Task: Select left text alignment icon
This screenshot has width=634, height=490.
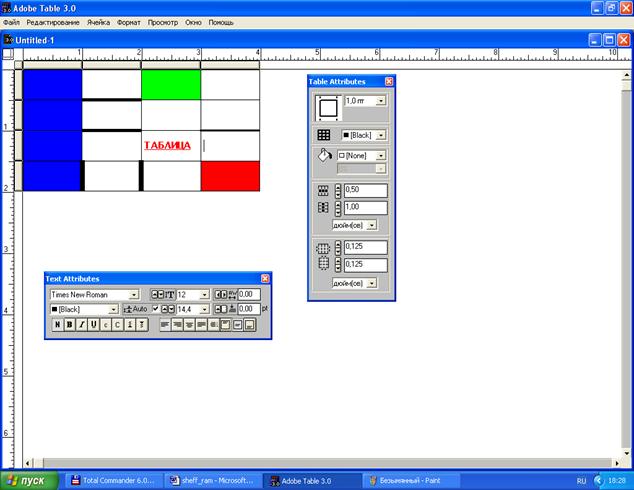Action: (x=166, y=325)
